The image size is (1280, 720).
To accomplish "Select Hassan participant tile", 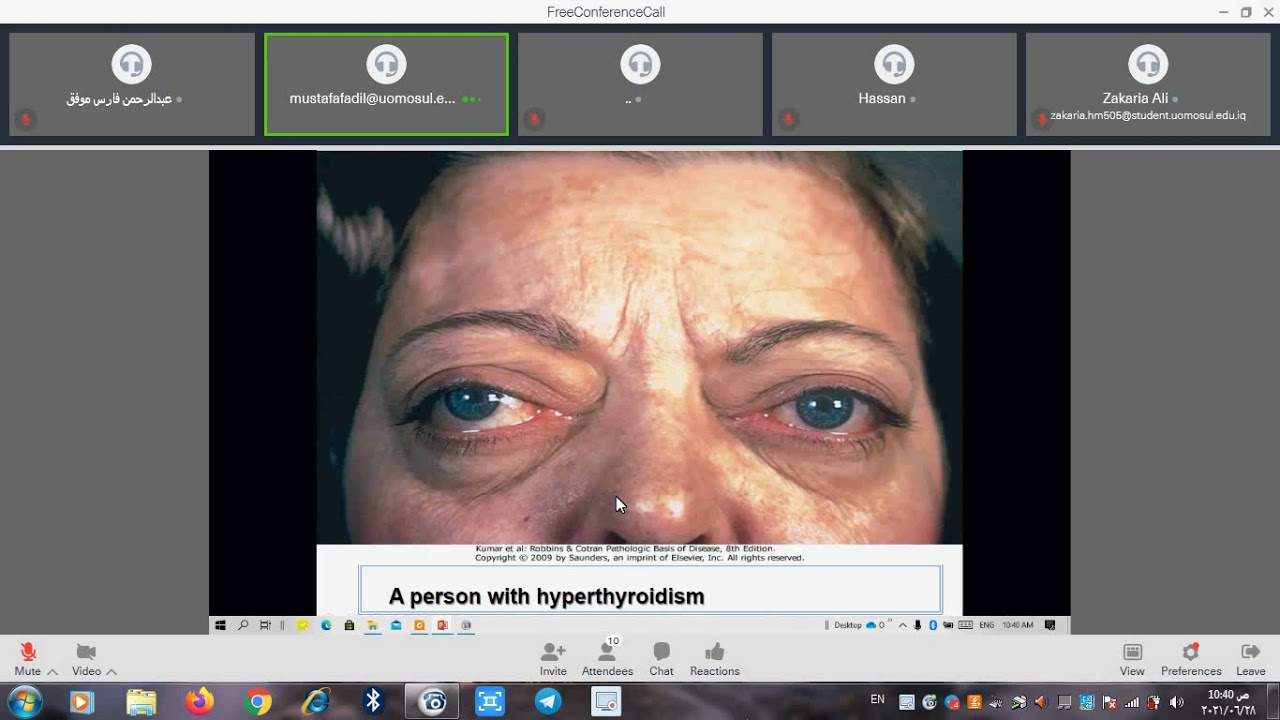I will pyautogui.click(x=894, y=85).
